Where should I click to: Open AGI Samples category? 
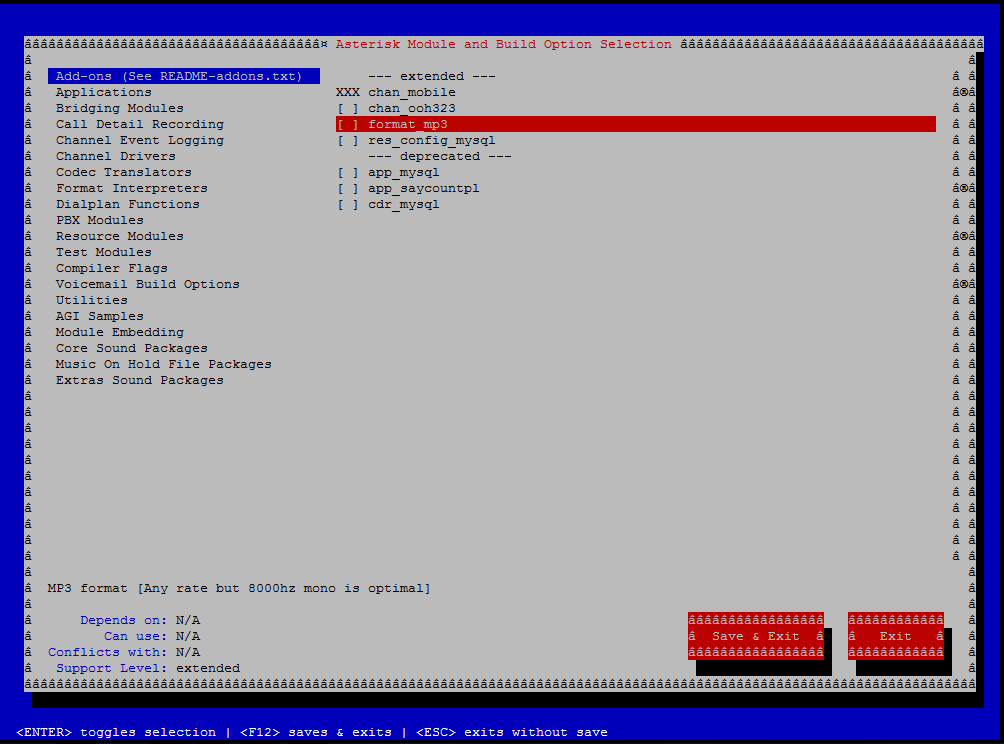100,316
